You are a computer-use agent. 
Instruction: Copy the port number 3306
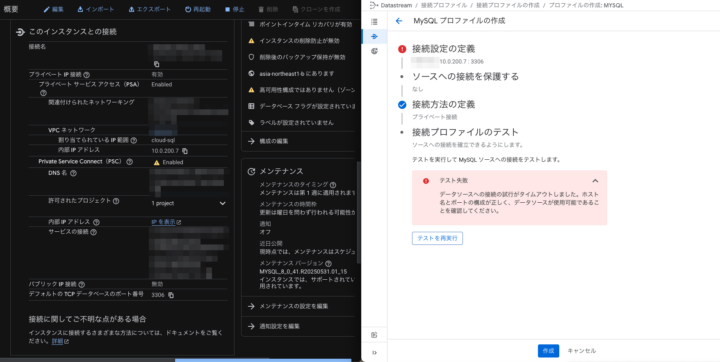point(171,295)
